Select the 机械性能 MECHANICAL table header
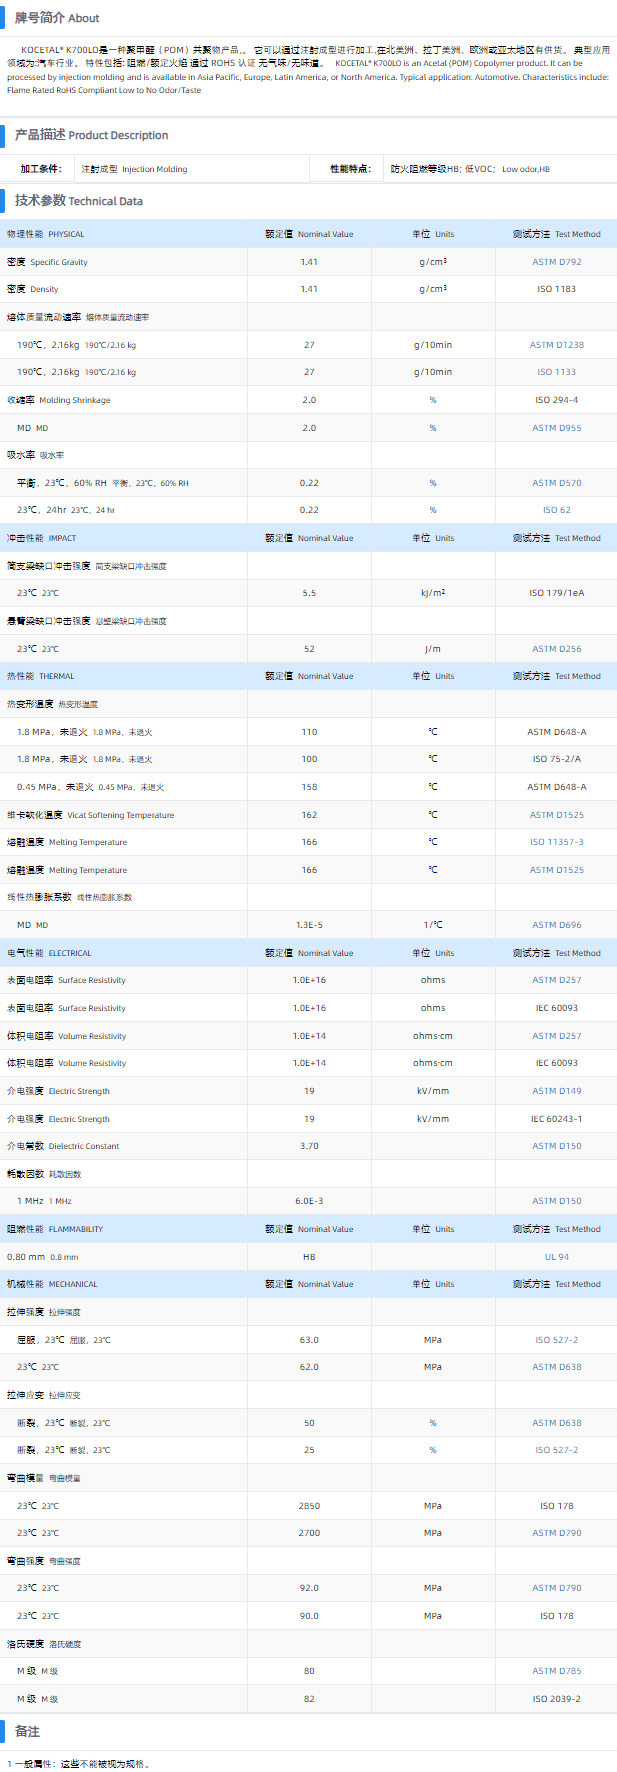The height and width of the screenshot is (1772, 617). point(52,1284)
